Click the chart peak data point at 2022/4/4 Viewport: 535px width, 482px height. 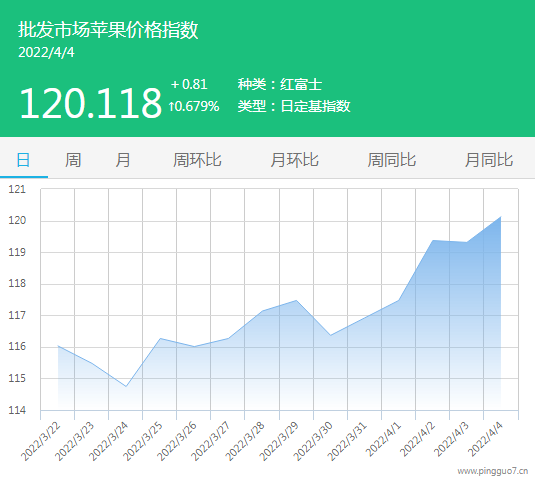[501, 217]
